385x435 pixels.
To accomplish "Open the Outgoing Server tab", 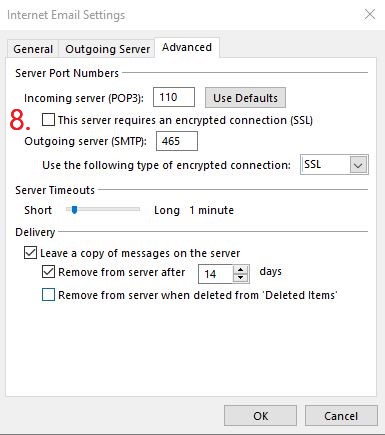I will click(x=107, y=49).
